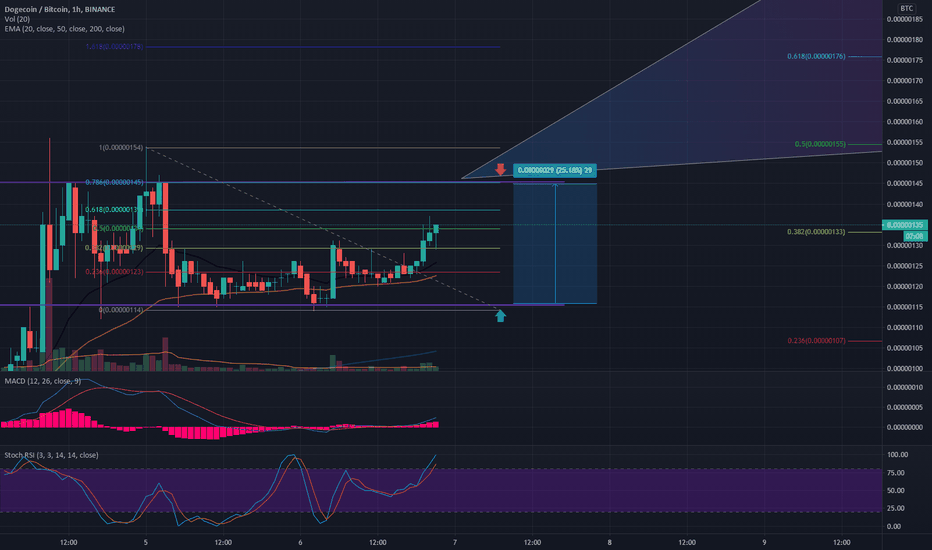The image size is (932, 550).
Task: Click the Stoch RSI (3, 3, 14, 14, close) label
Action: tap(51, 455)
